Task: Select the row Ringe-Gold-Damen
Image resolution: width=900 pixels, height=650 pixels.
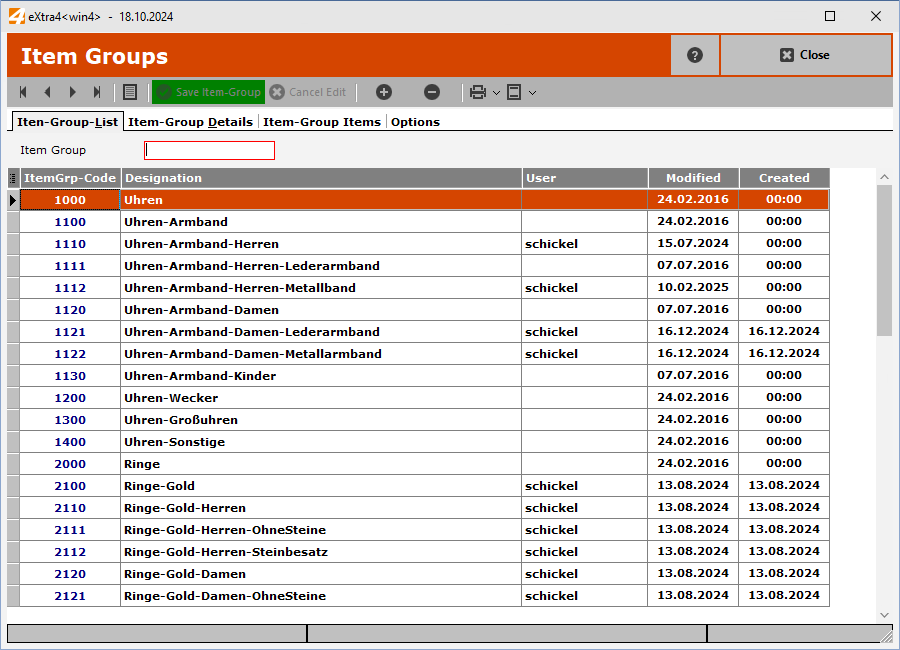Action: 184,574
